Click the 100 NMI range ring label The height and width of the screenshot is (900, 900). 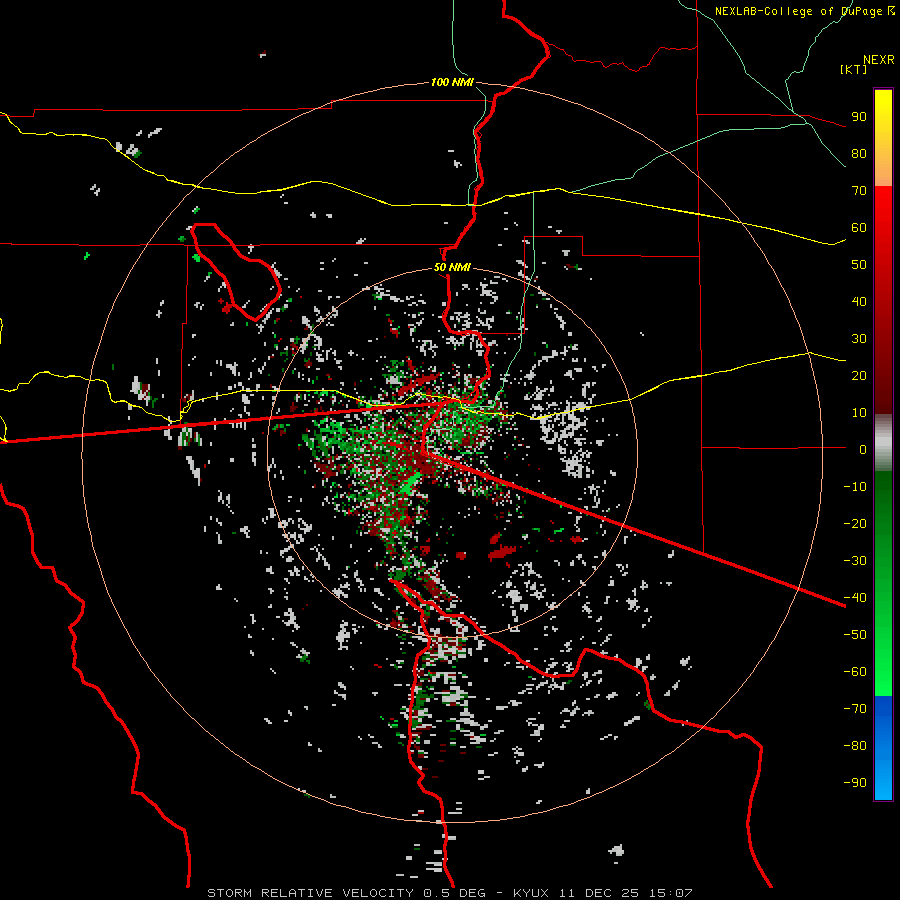(452, 82)
